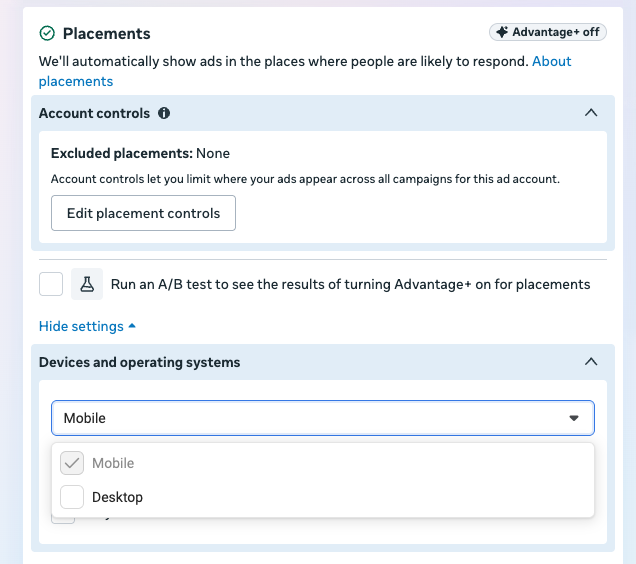Image resolution: width=636 pixels, height=564 pixels.
Task: Click the Account controls heading label
Action: click(x=95, y=113)
